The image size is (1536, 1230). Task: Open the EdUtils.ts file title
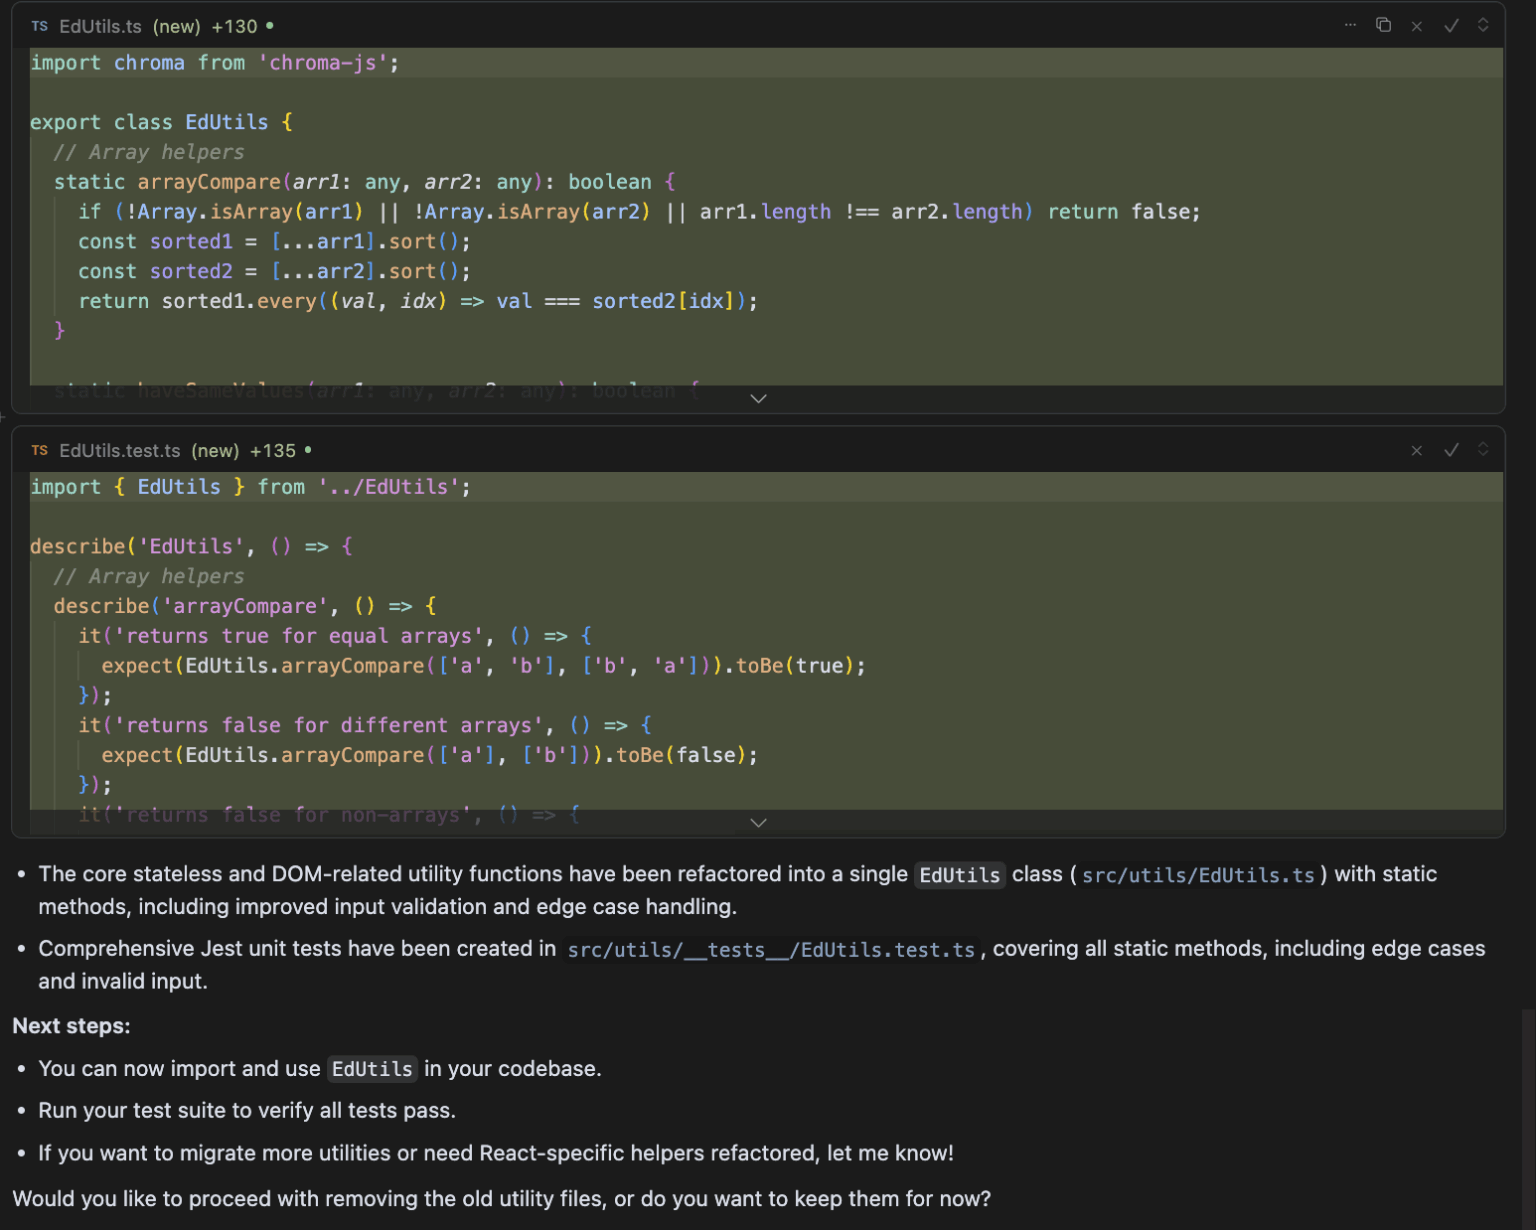coord(100,27)
